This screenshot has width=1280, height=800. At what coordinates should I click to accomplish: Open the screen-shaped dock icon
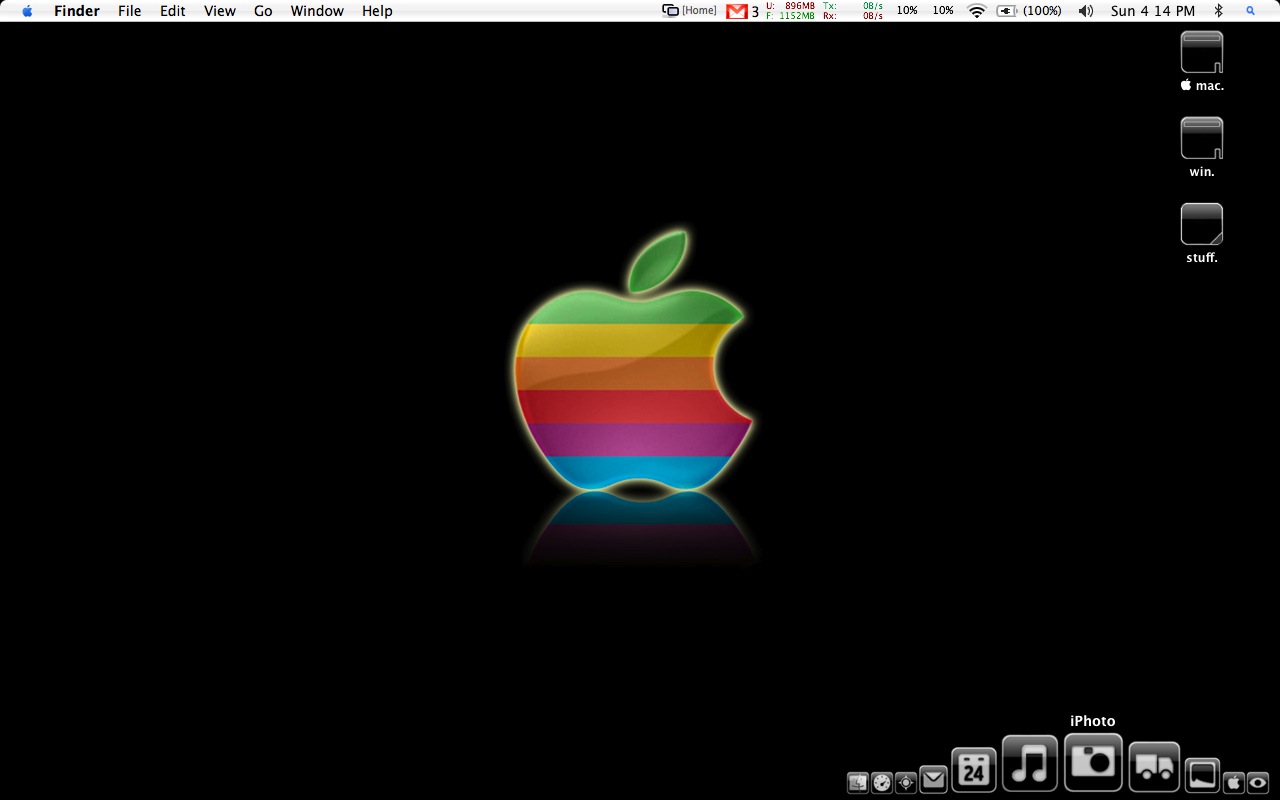coord(1202,776)
